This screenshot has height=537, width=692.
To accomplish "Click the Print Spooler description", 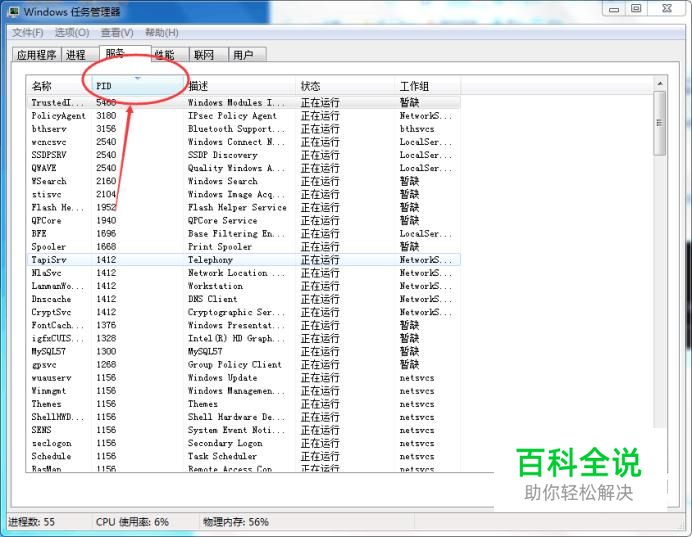I will [x=220, y=247].
